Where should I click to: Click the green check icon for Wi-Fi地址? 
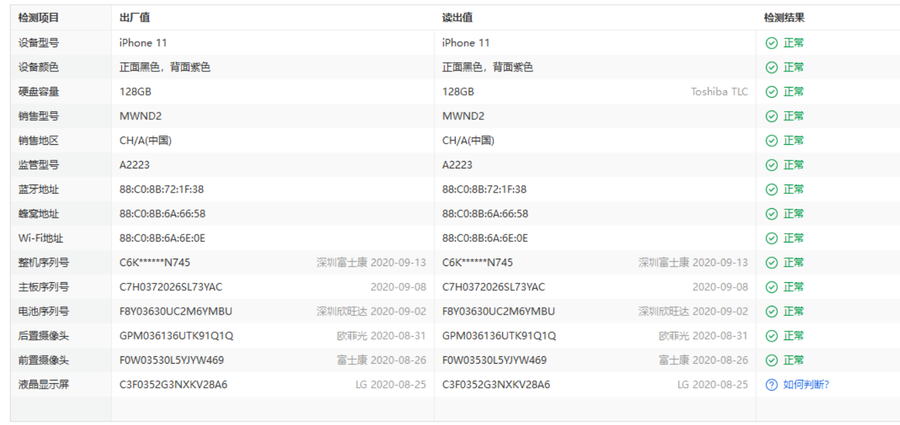[x=771, y=238]
